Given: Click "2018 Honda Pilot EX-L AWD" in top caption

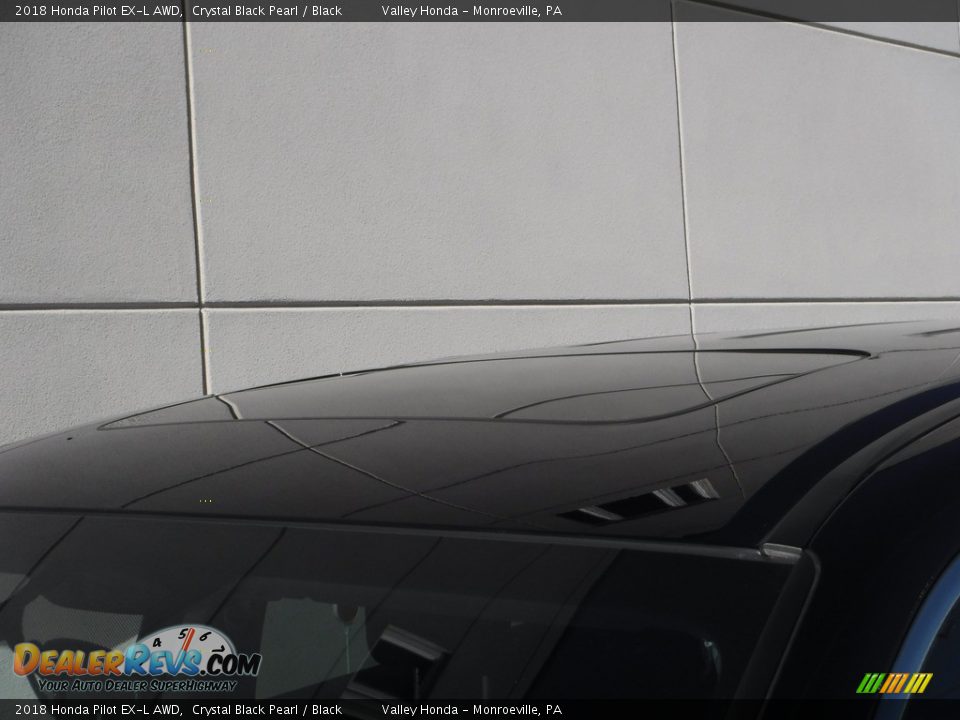Looking at the screenshot, I should pyautogui.click(x=97, y=11).
